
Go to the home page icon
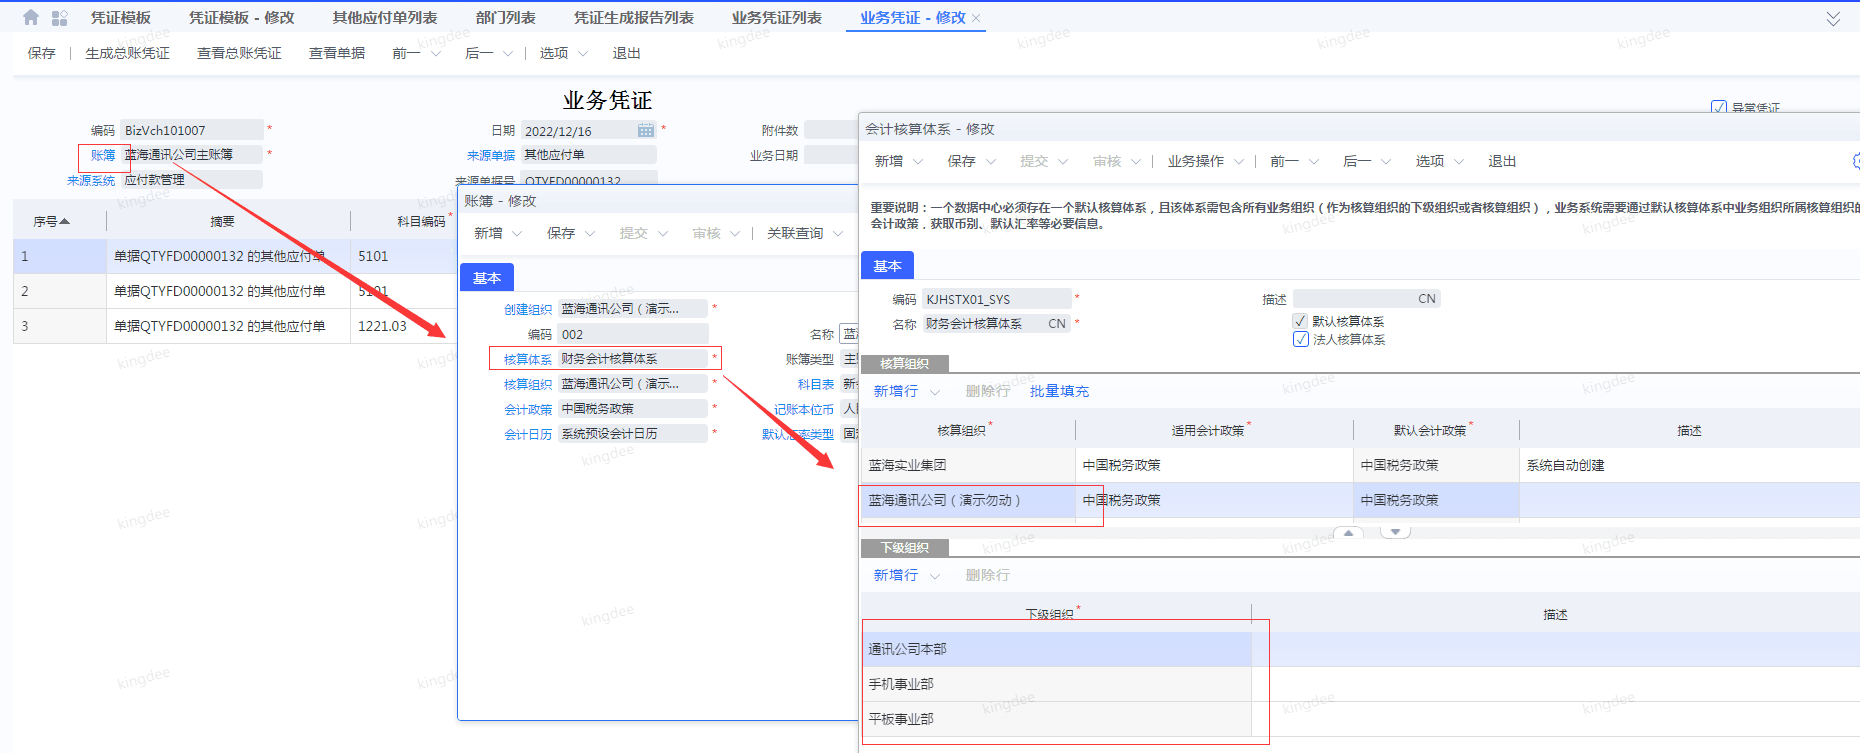tap(31, 18)
